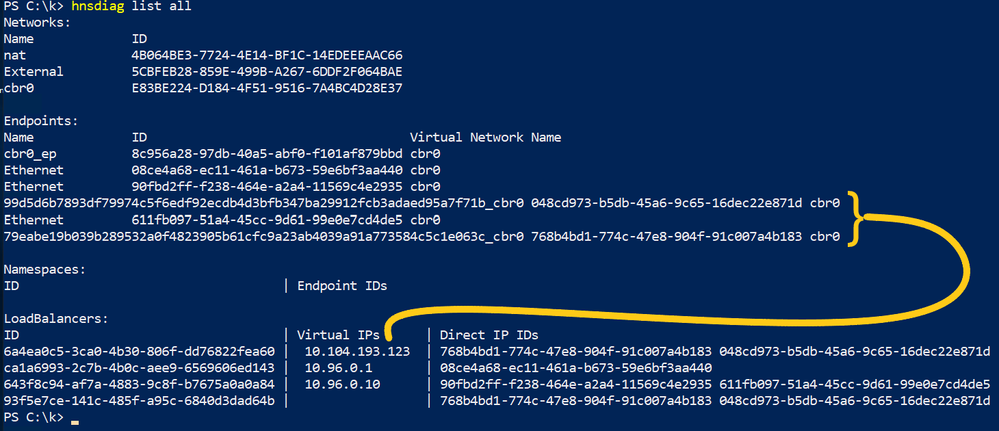Click the 'LoadBalancers:' section heading

(52, 318)
